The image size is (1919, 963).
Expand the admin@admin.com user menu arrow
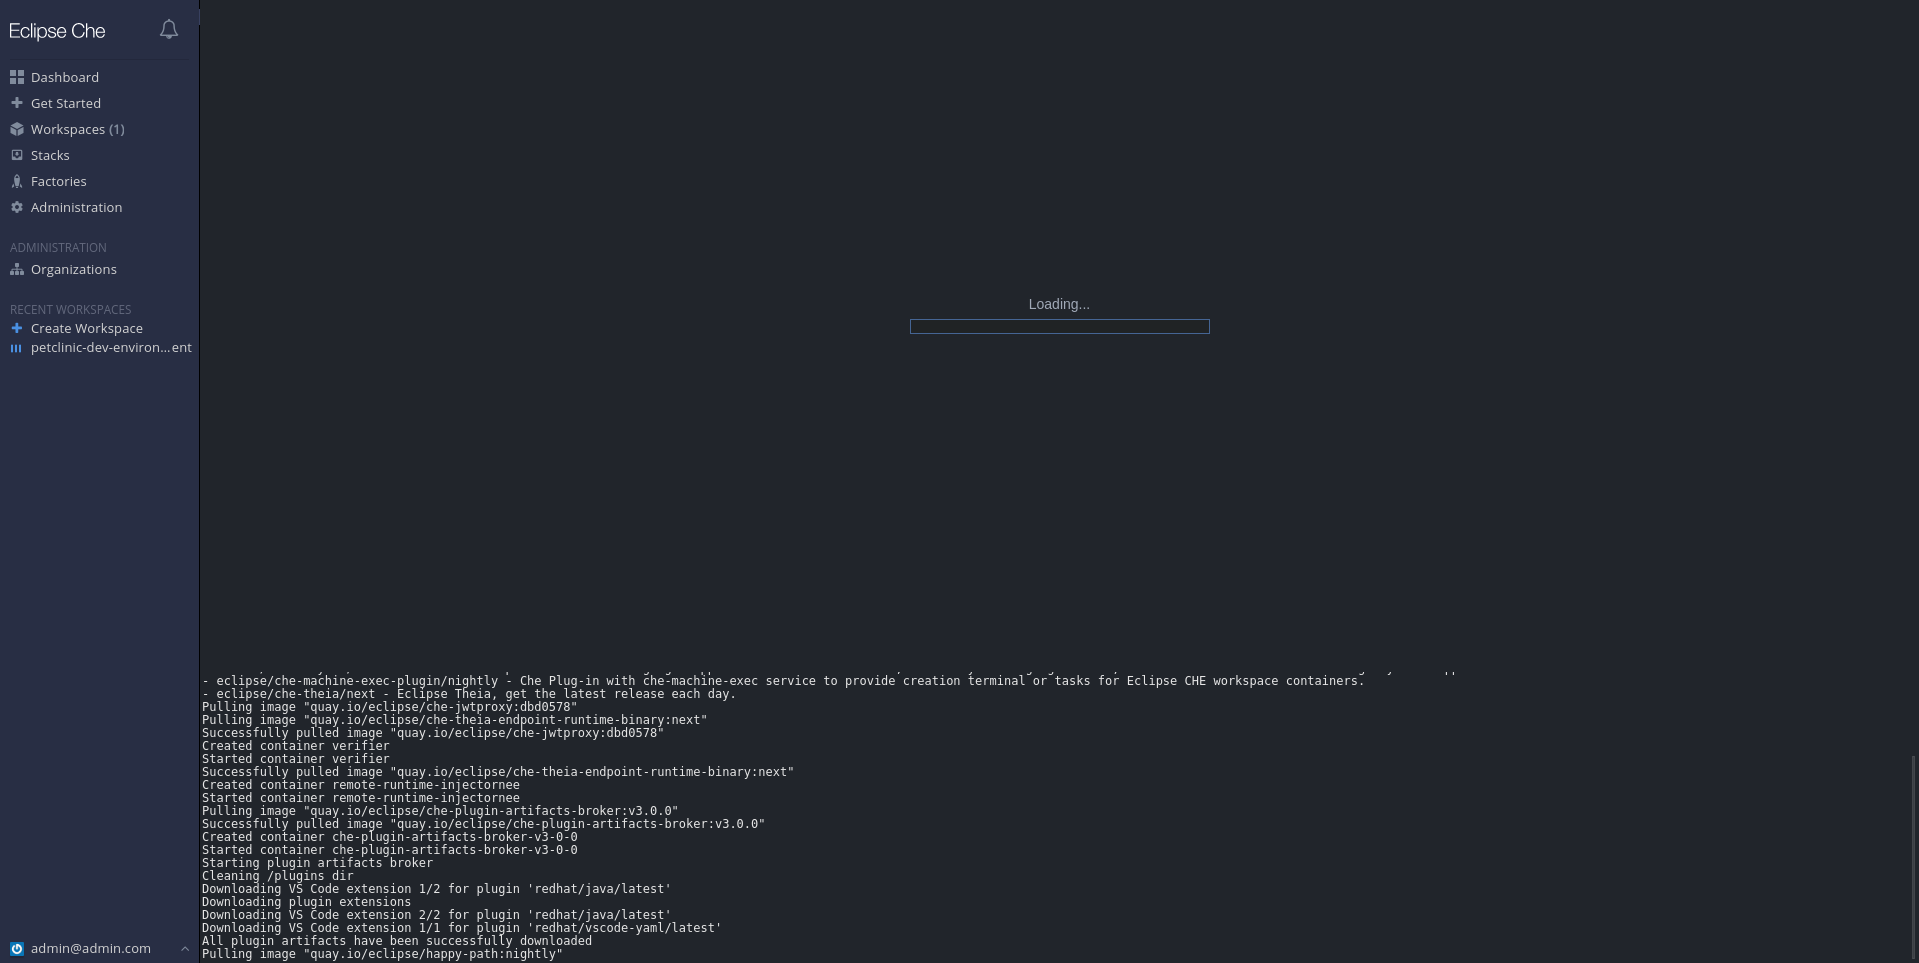point(185,949)
